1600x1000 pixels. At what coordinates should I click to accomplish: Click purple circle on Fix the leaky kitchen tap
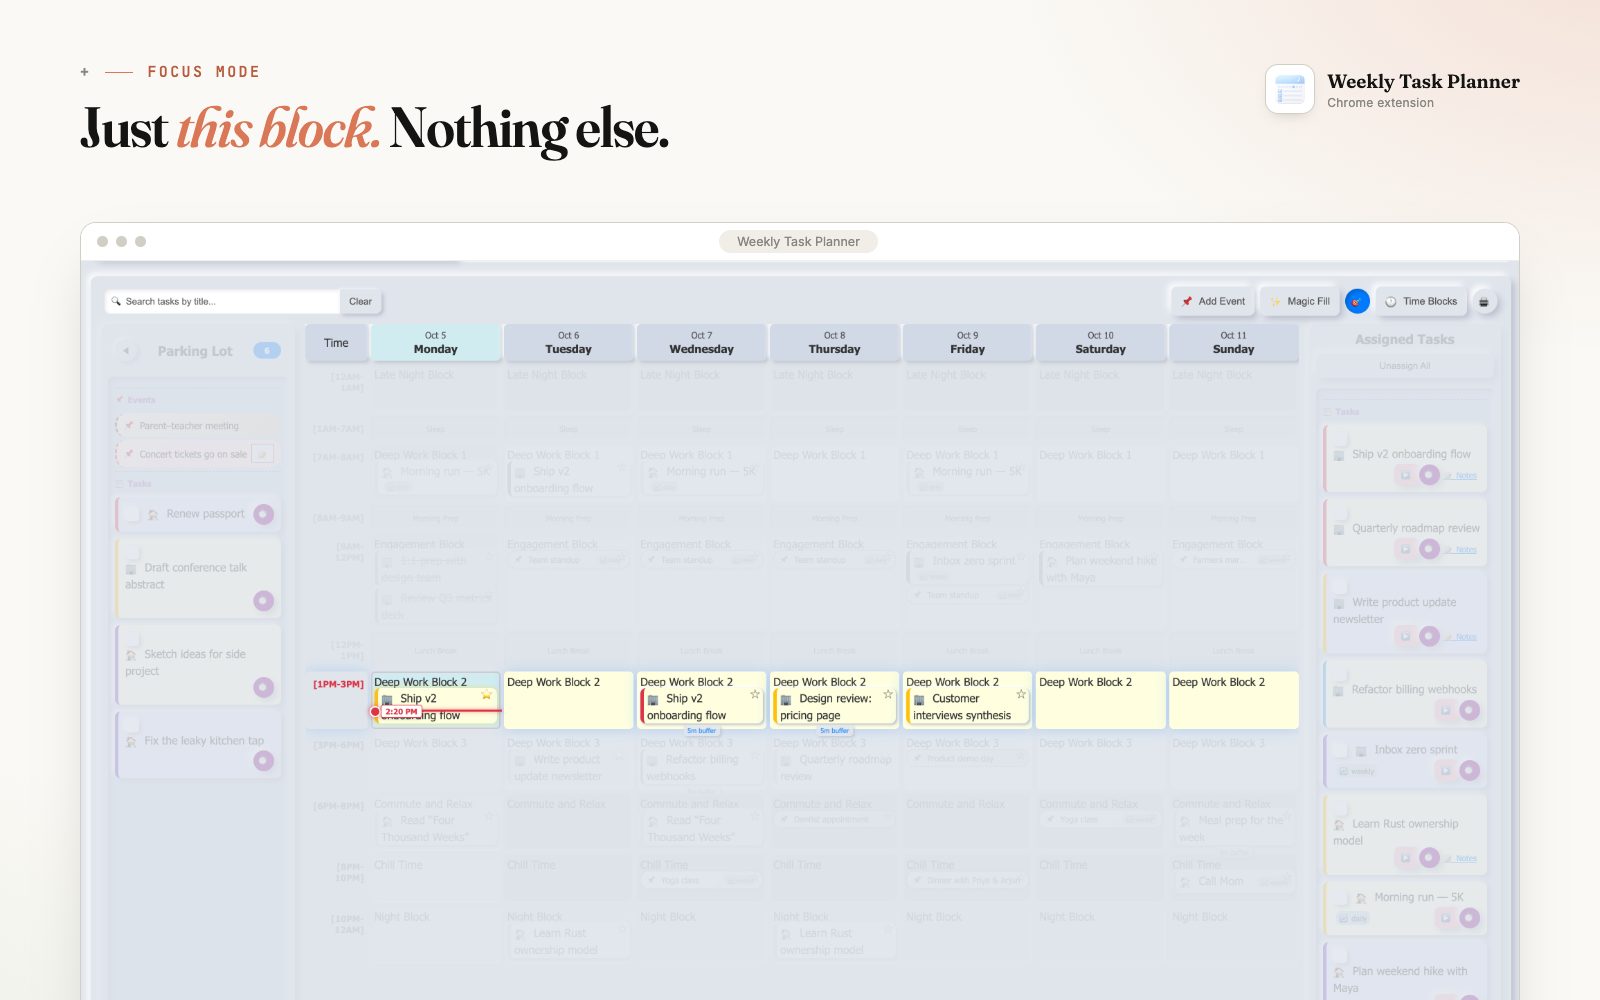point(263,760)
